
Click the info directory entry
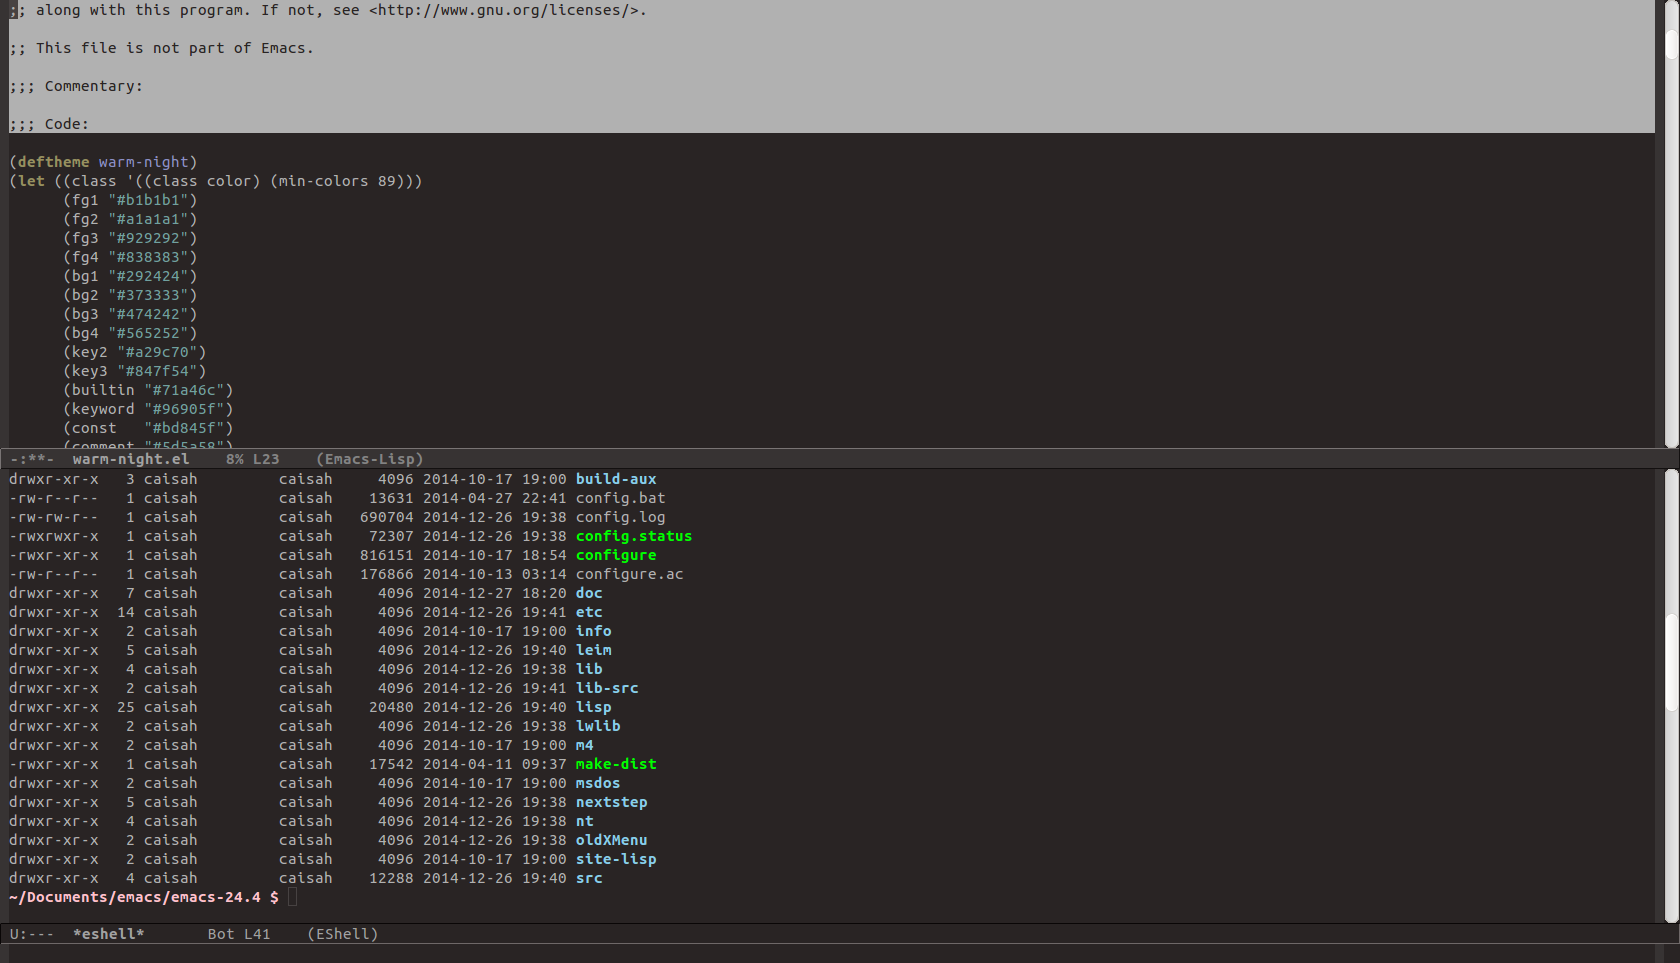[x=593, y=631]
